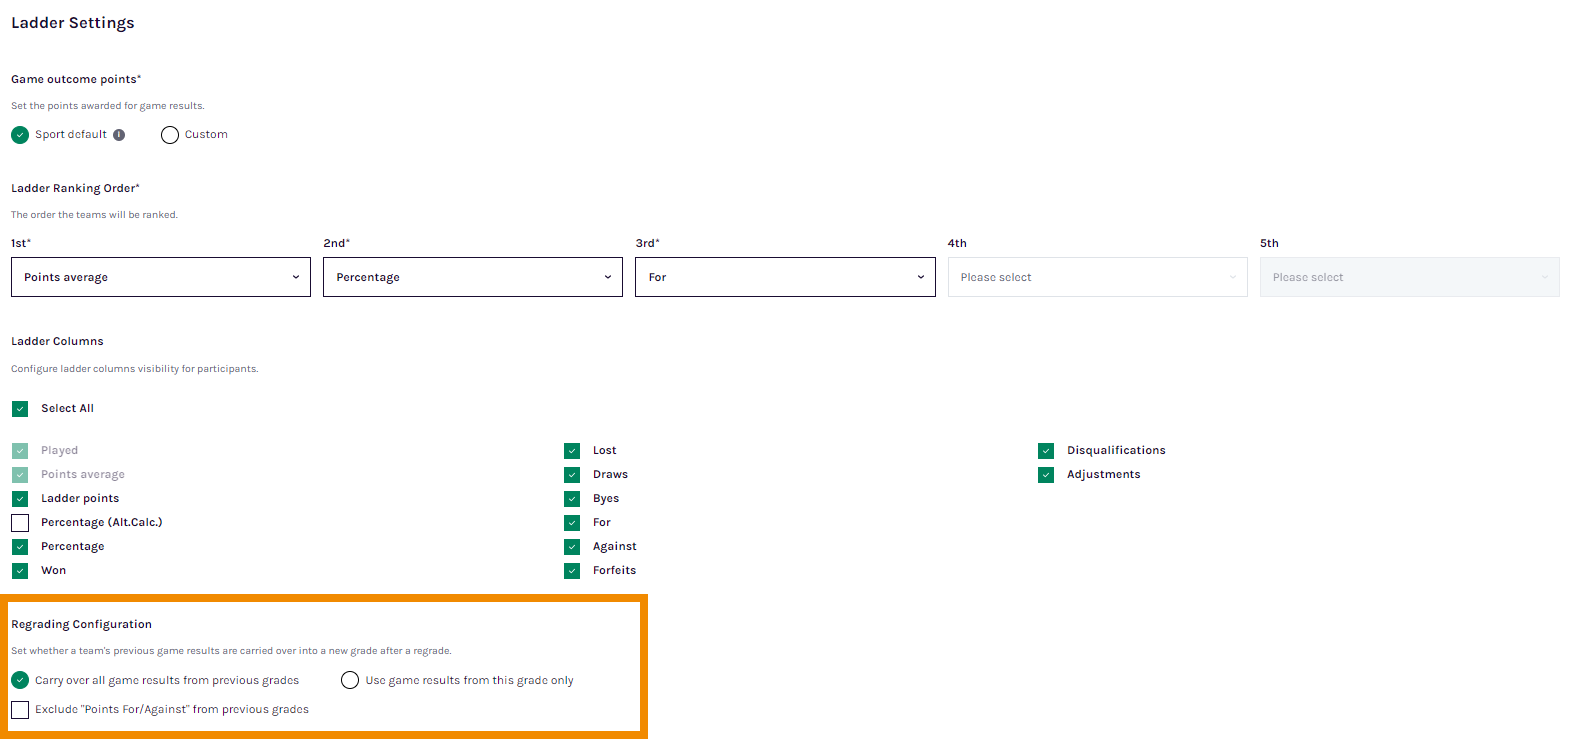Click the info icon beside Sport default
The image size is (1590, 743).
(119, 135)
